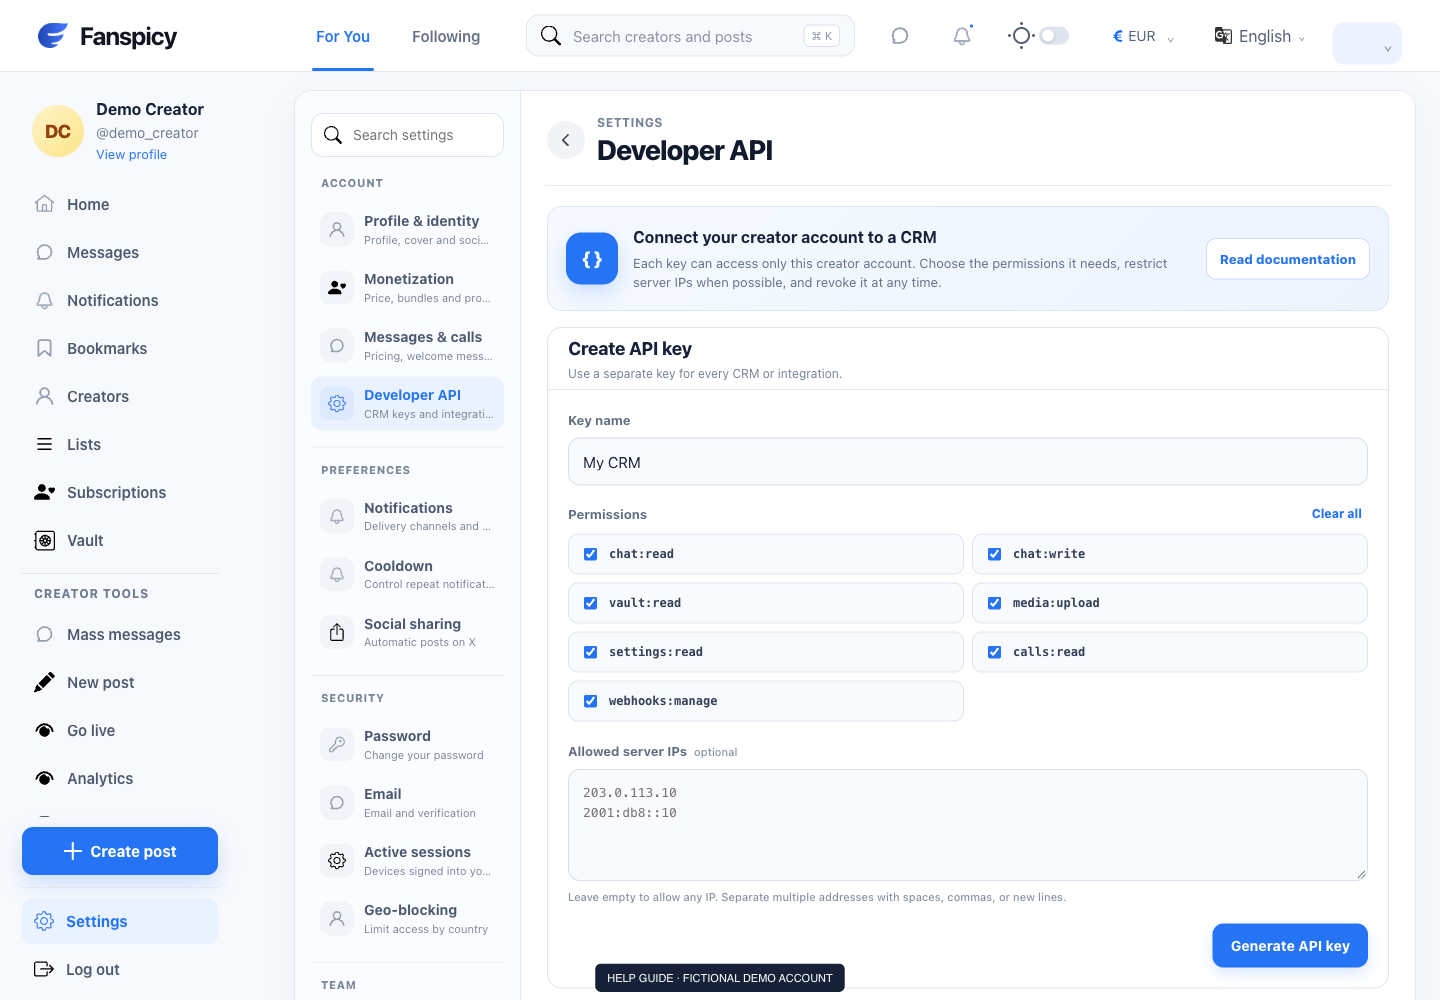The height and width of the screenshot is (1000, 1440).
Task: Click the Lists icon in sidebar
Action: [44, 444]
